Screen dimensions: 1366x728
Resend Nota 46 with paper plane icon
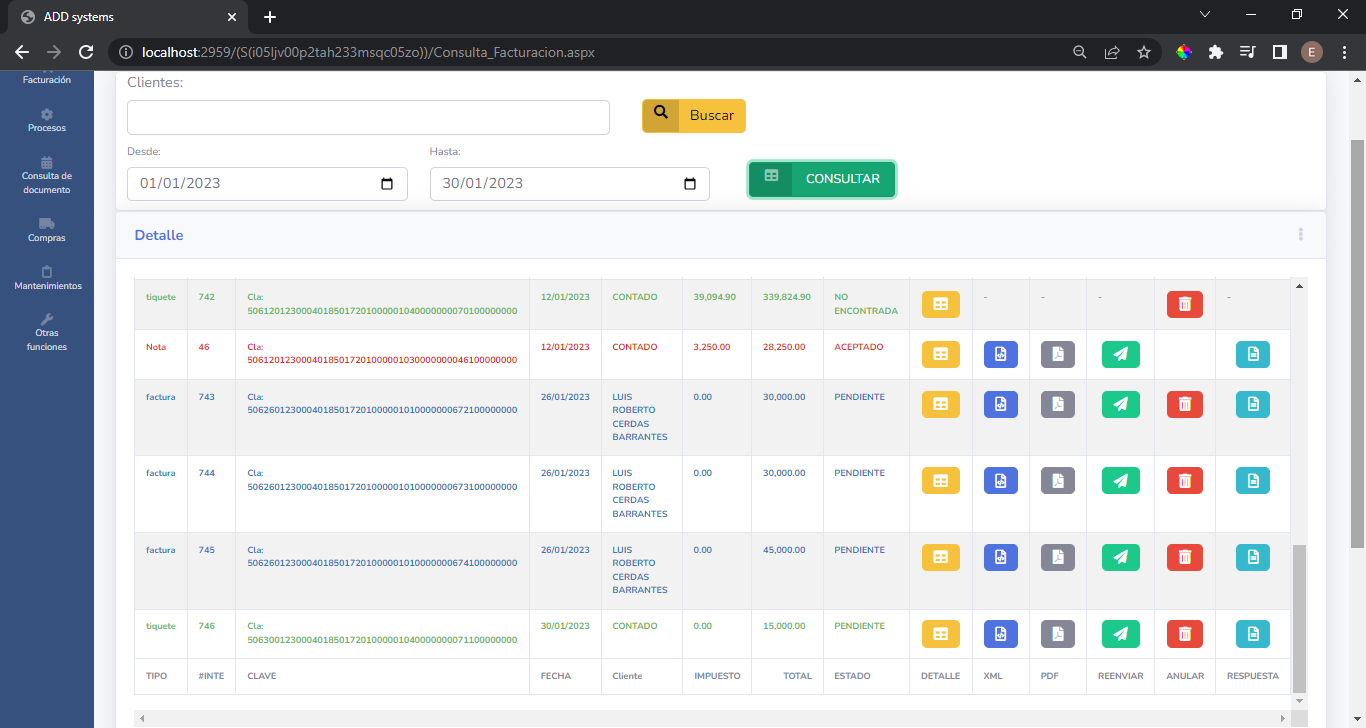pos(1121,354)
